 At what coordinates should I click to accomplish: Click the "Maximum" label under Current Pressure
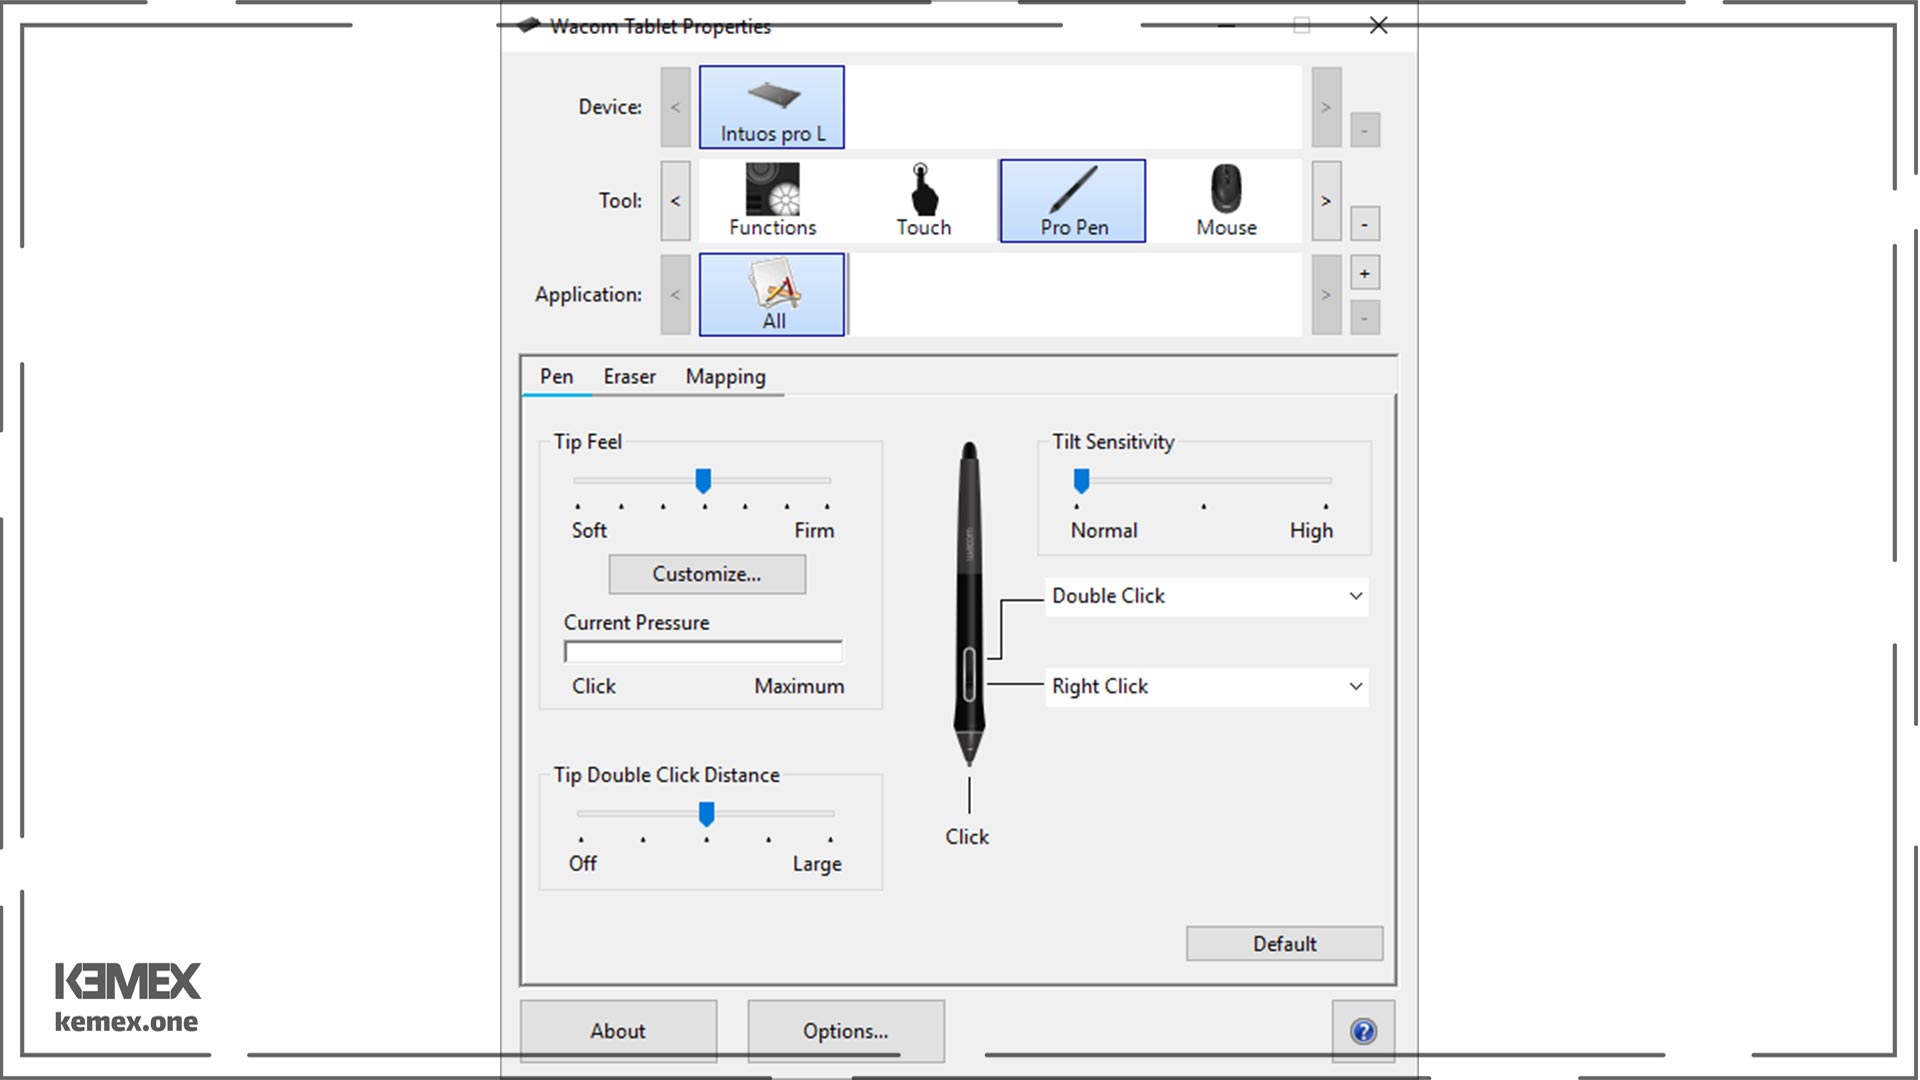(x=799, y=687)
